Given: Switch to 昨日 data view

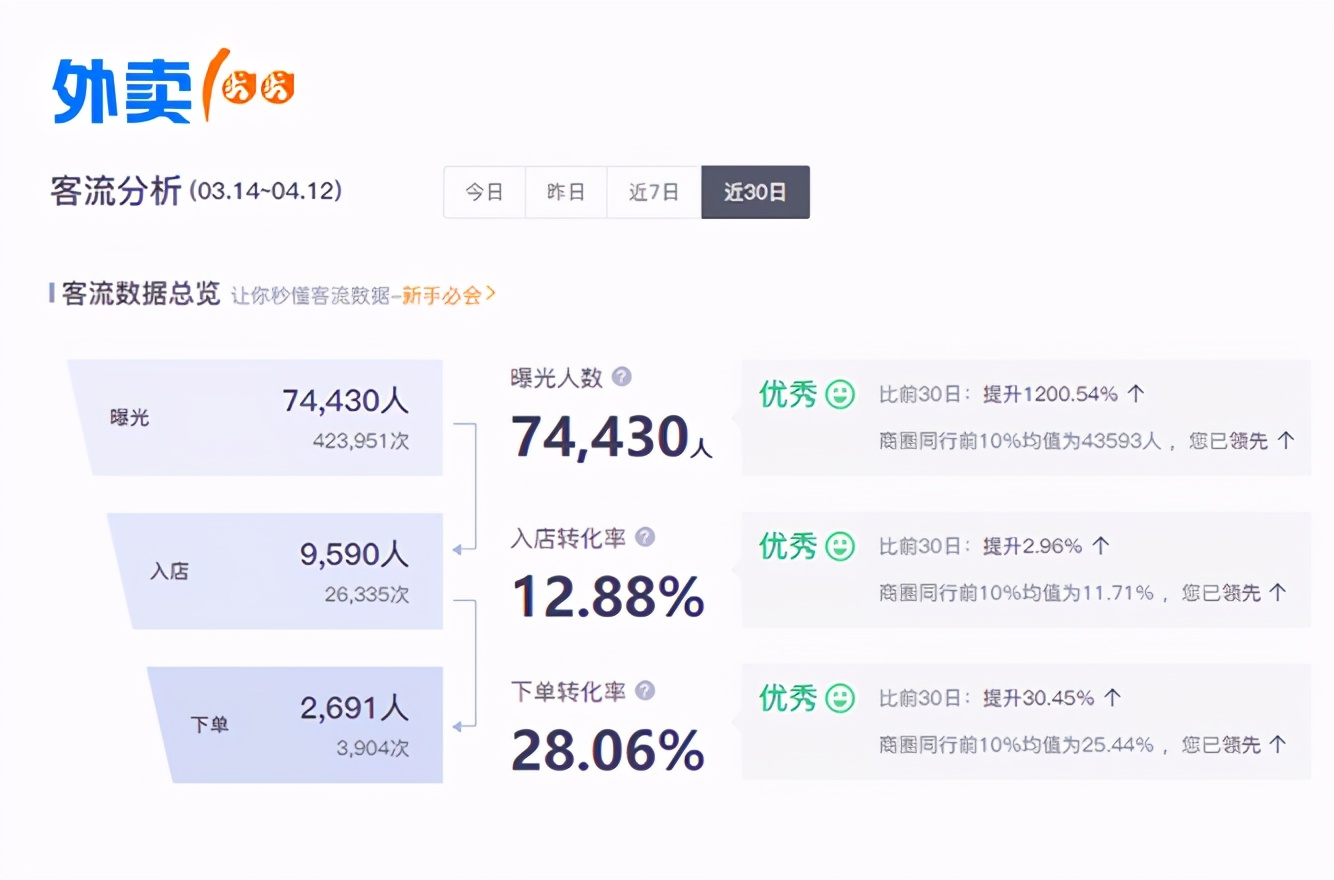Looking at the screenshot, I should pyautogui.click(x=566, y=192).
